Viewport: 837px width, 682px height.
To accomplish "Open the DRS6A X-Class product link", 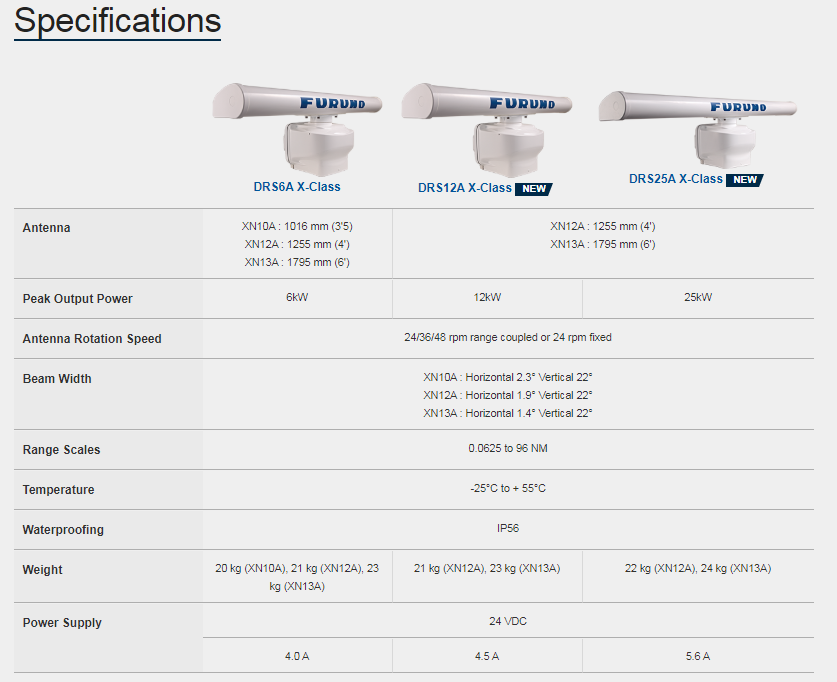I will click(x=297, y=187).
